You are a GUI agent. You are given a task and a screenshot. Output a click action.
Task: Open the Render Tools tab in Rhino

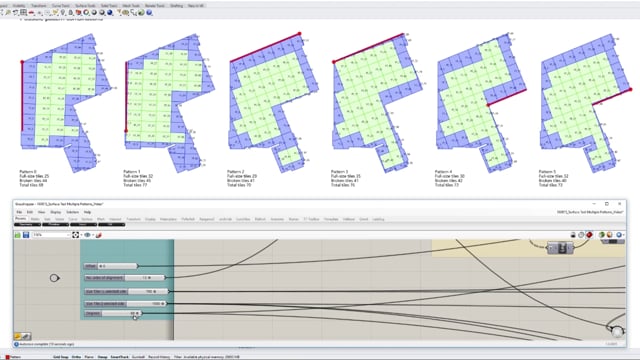pos(155,6)
